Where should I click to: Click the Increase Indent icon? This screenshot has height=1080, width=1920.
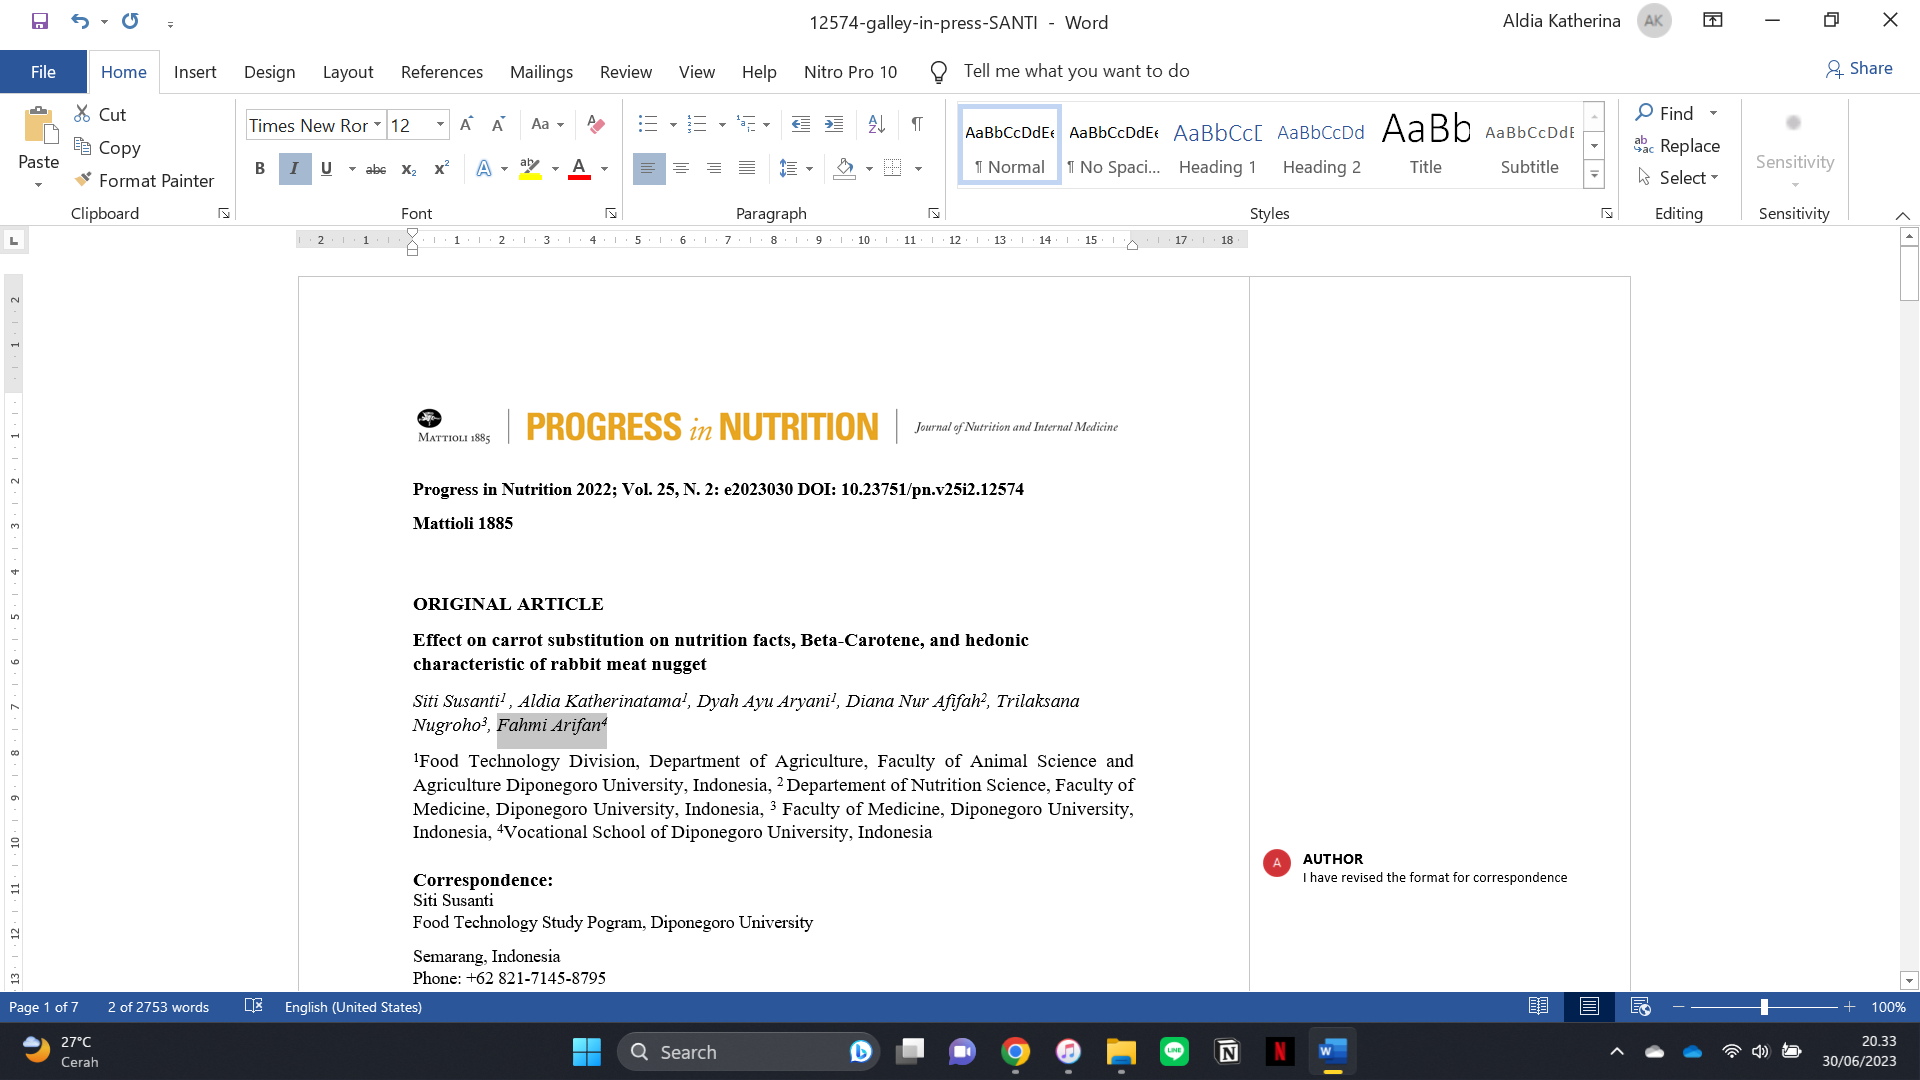coord(834,125)
